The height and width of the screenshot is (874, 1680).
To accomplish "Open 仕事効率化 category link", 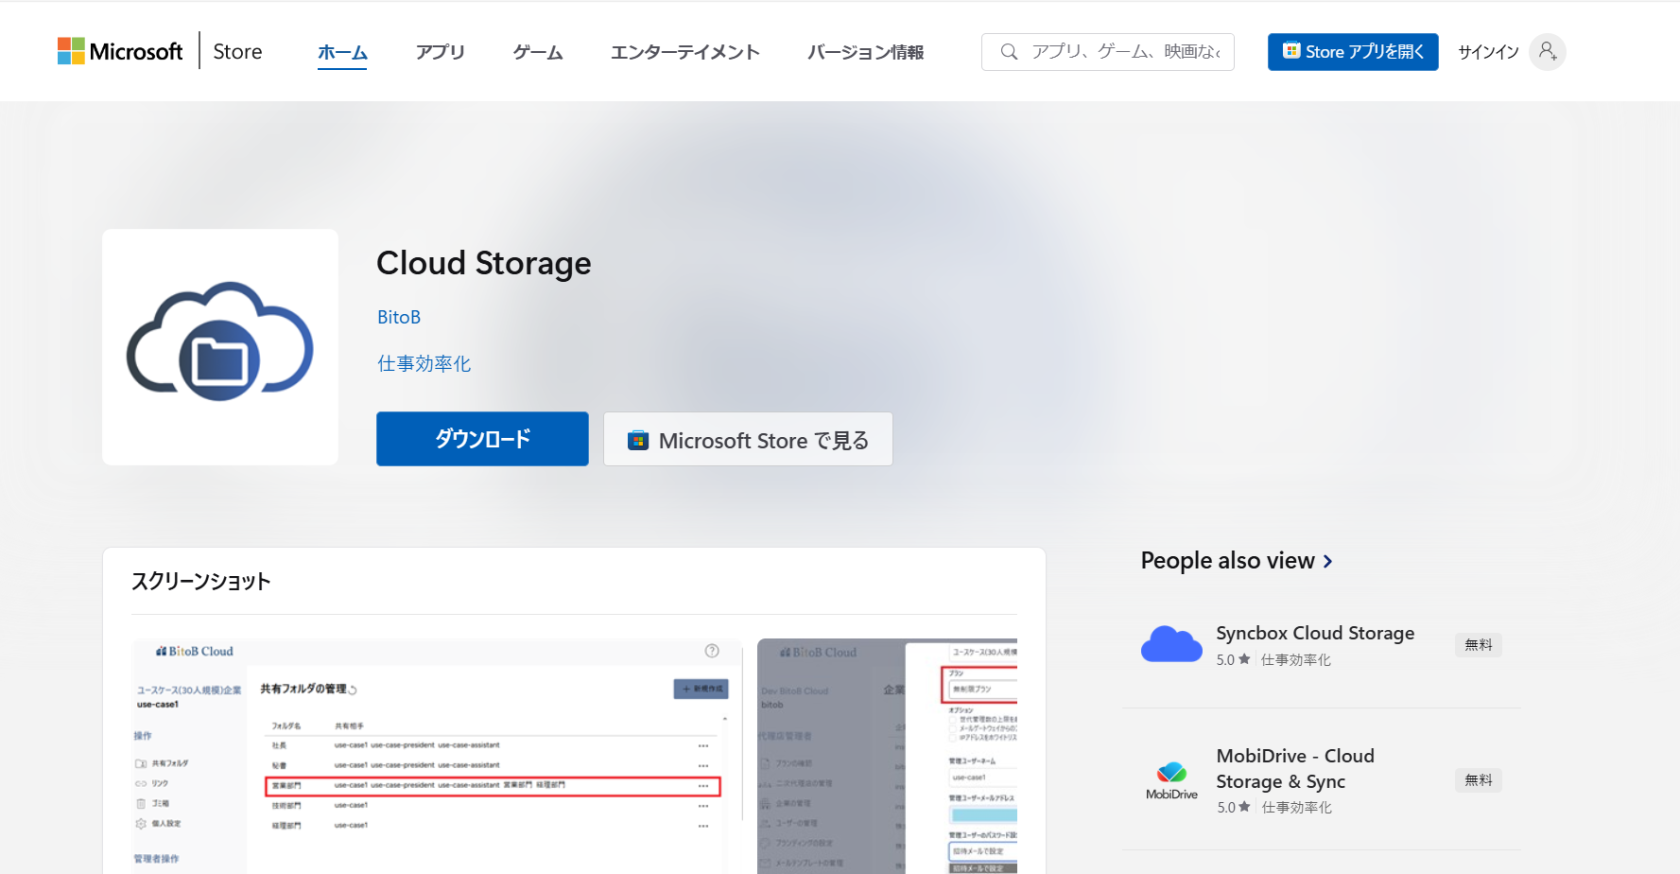I will pyautogui.click(x=424, y=364).
